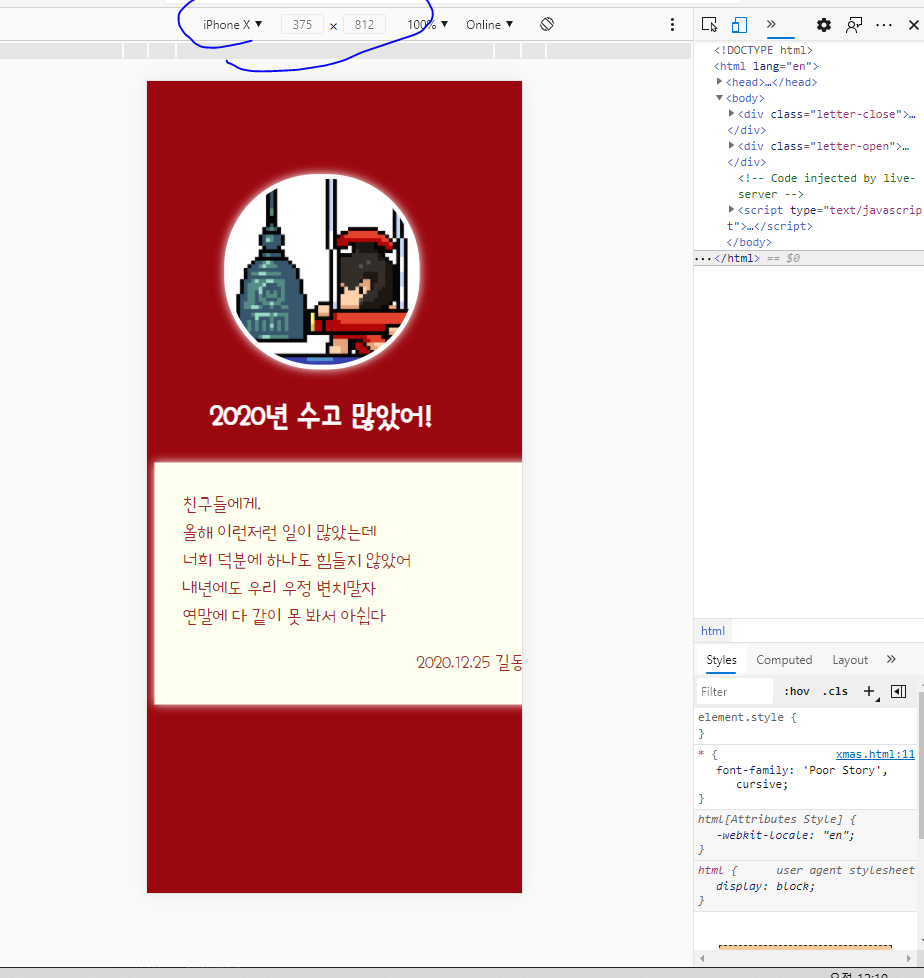Screen dimensions: 924x978
Task: Click the round pixel-art character image
Action: (322, 271)
